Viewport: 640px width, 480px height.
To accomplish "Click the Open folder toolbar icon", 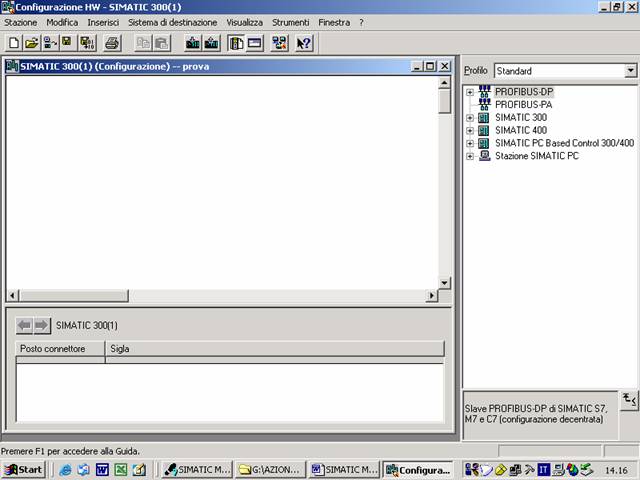I will click(30, 43).
